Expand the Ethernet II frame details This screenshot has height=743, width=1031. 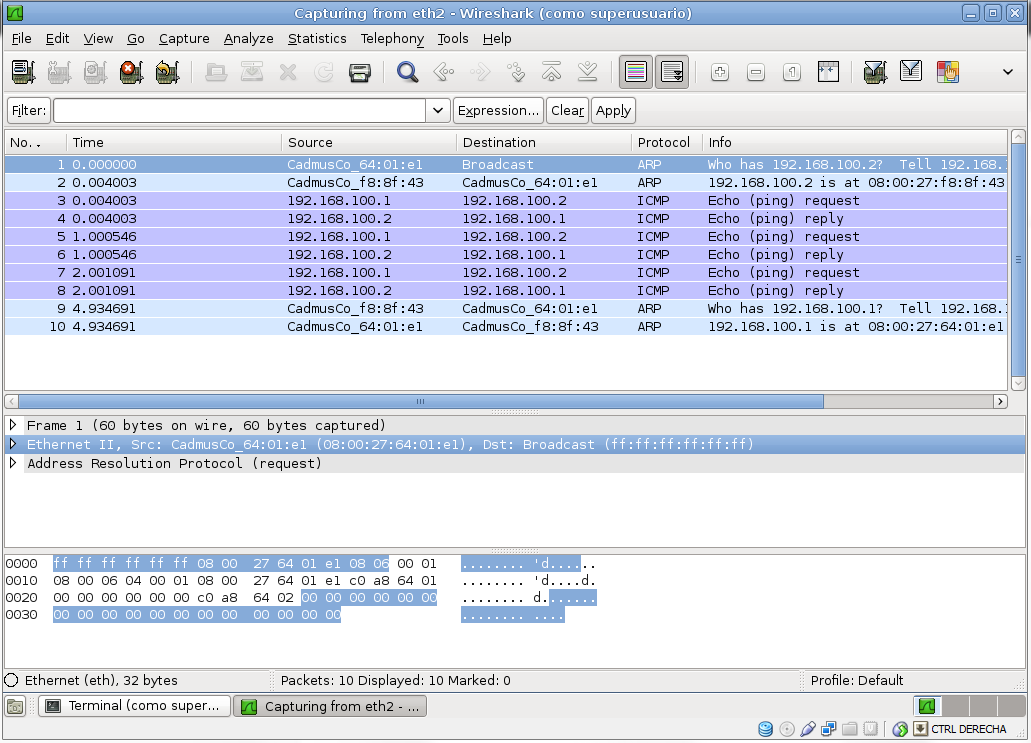pyautogui.click(x=12, y=444)
